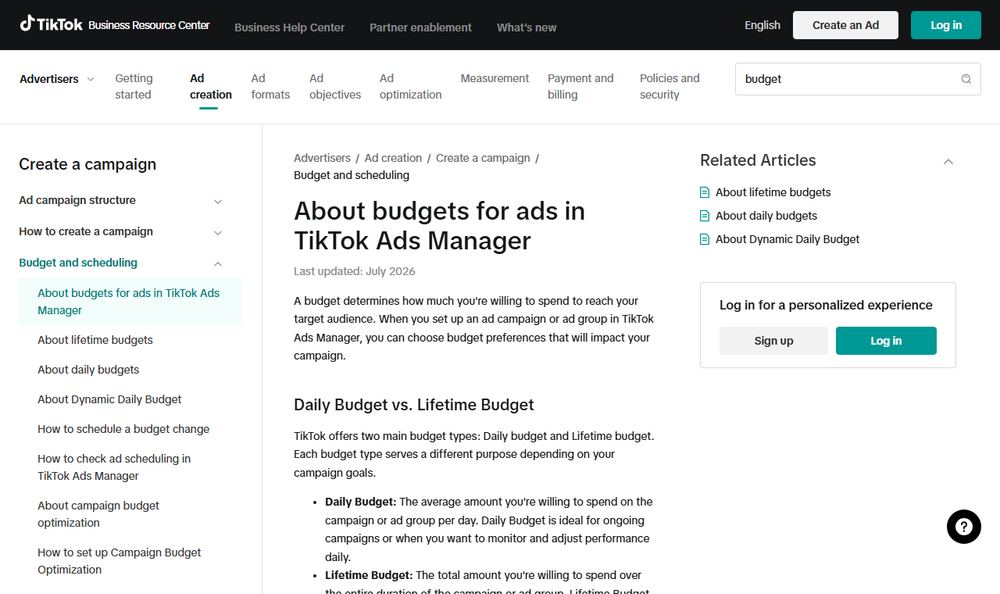The height and width of the screenshot is (594, 1000).
Task: Open the Advertisers dropdown
Action: click(57, 79)
